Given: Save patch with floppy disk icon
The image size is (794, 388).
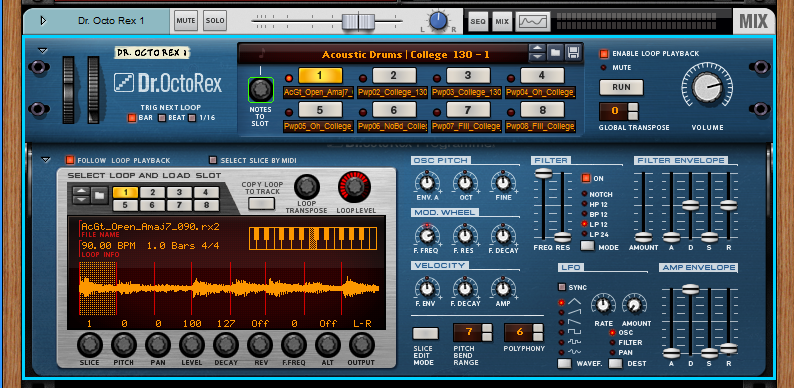Looking at the screenshot, I should click(573, 53).
